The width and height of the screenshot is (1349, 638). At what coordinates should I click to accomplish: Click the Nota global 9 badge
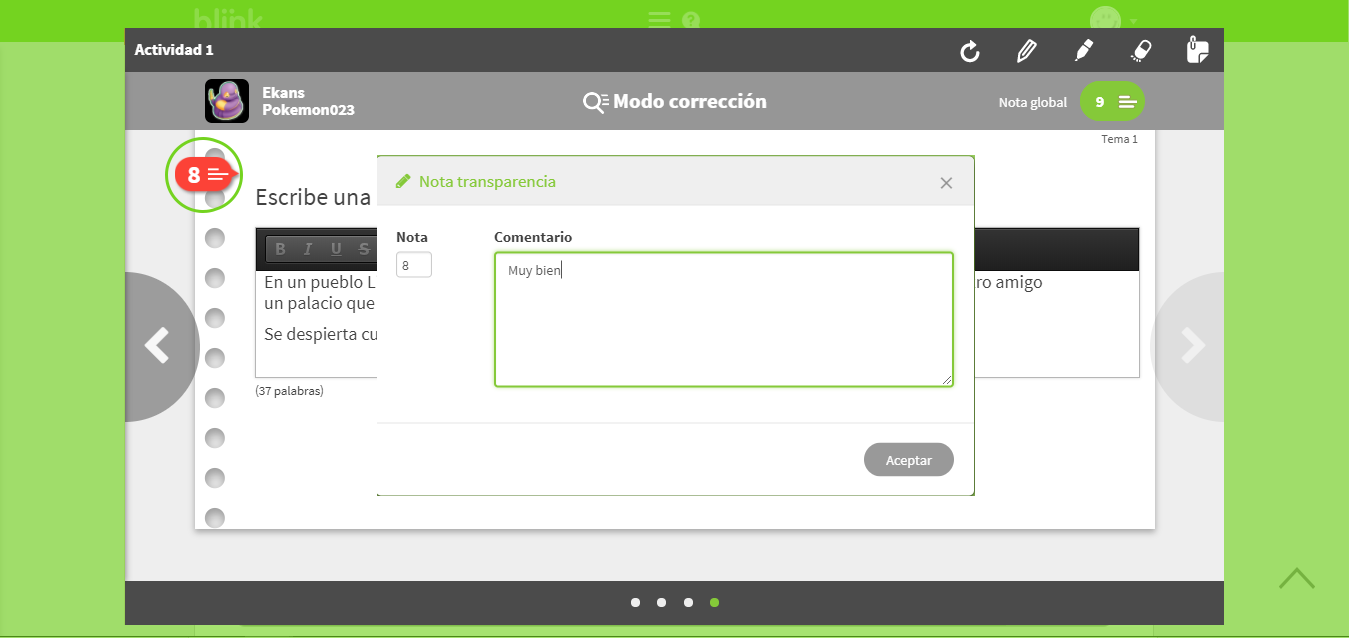click(1112, 102)
